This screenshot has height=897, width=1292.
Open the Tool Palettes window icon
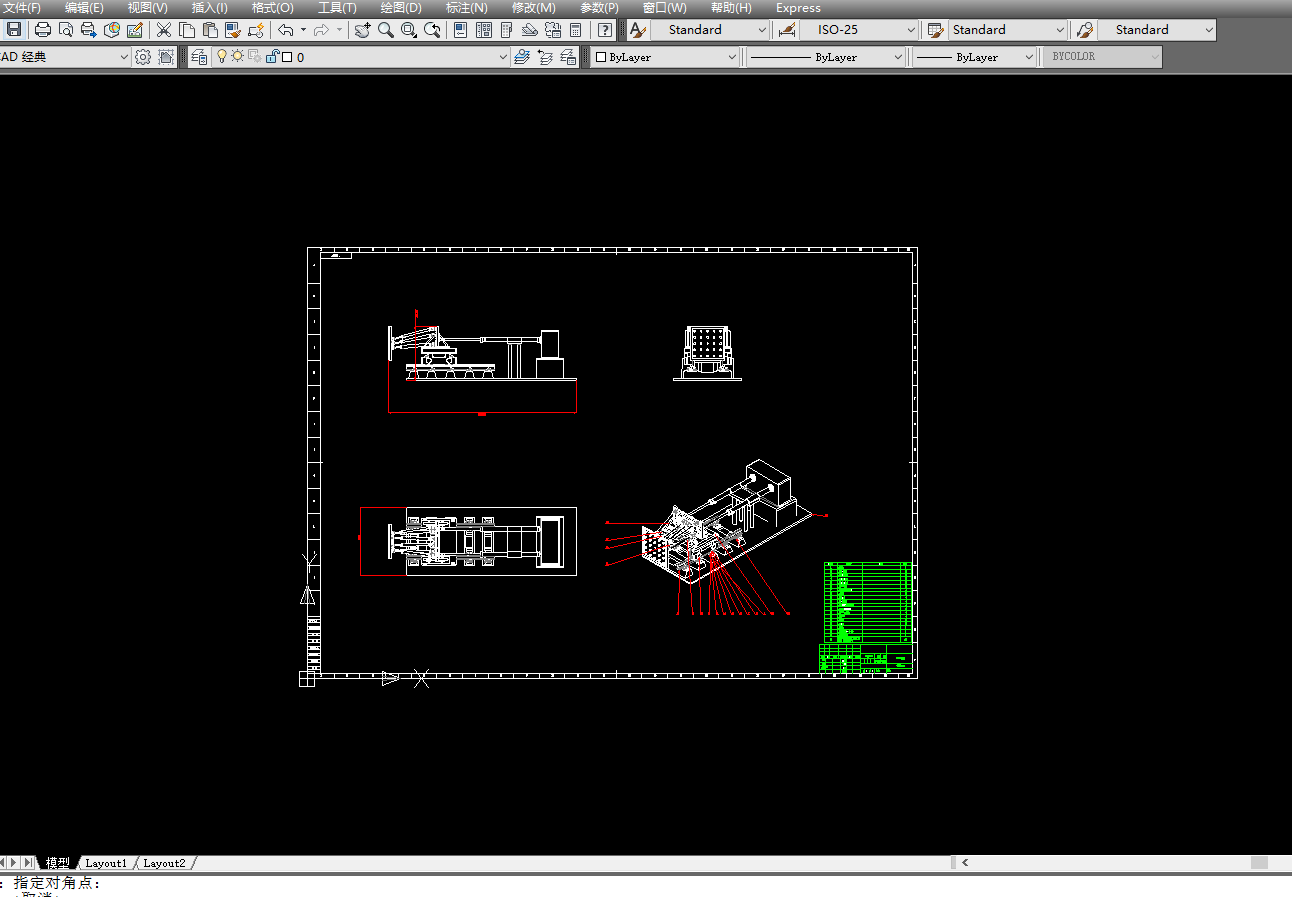click(x=507, y=30)
